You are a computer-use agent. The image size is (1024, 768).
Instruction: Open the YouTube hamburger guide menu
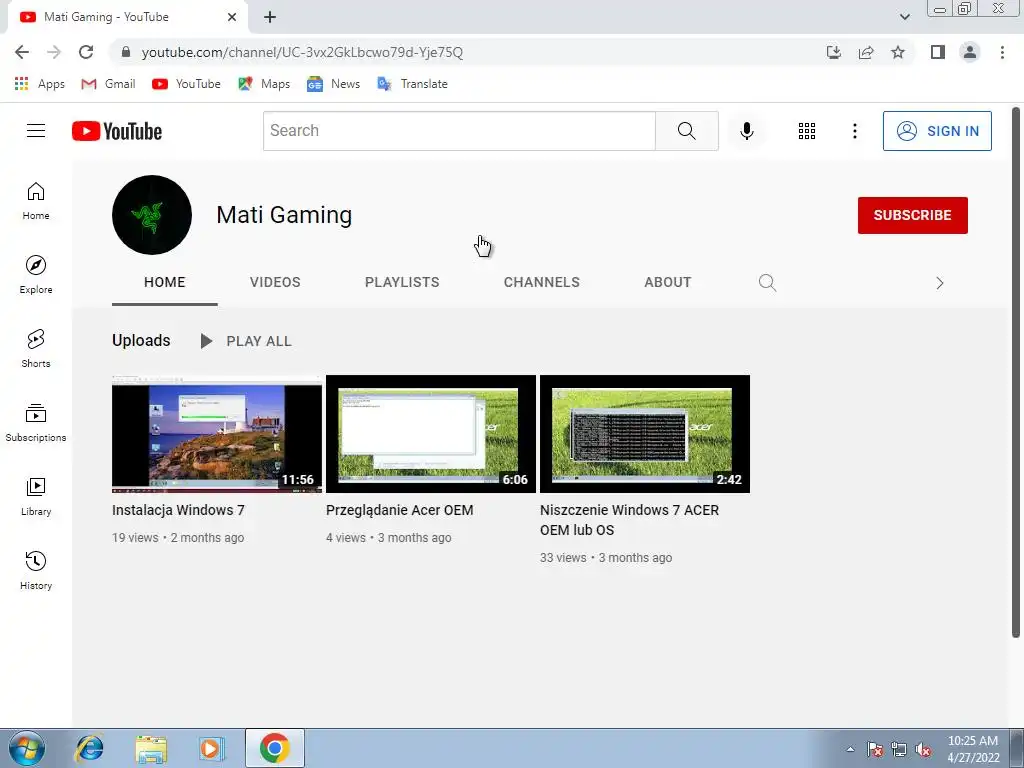coord(36,131)
